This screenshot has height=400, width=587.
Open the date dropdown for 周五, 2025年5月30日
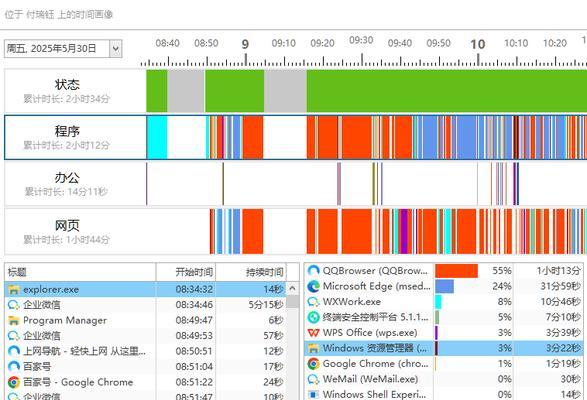(x=116, y=49)
